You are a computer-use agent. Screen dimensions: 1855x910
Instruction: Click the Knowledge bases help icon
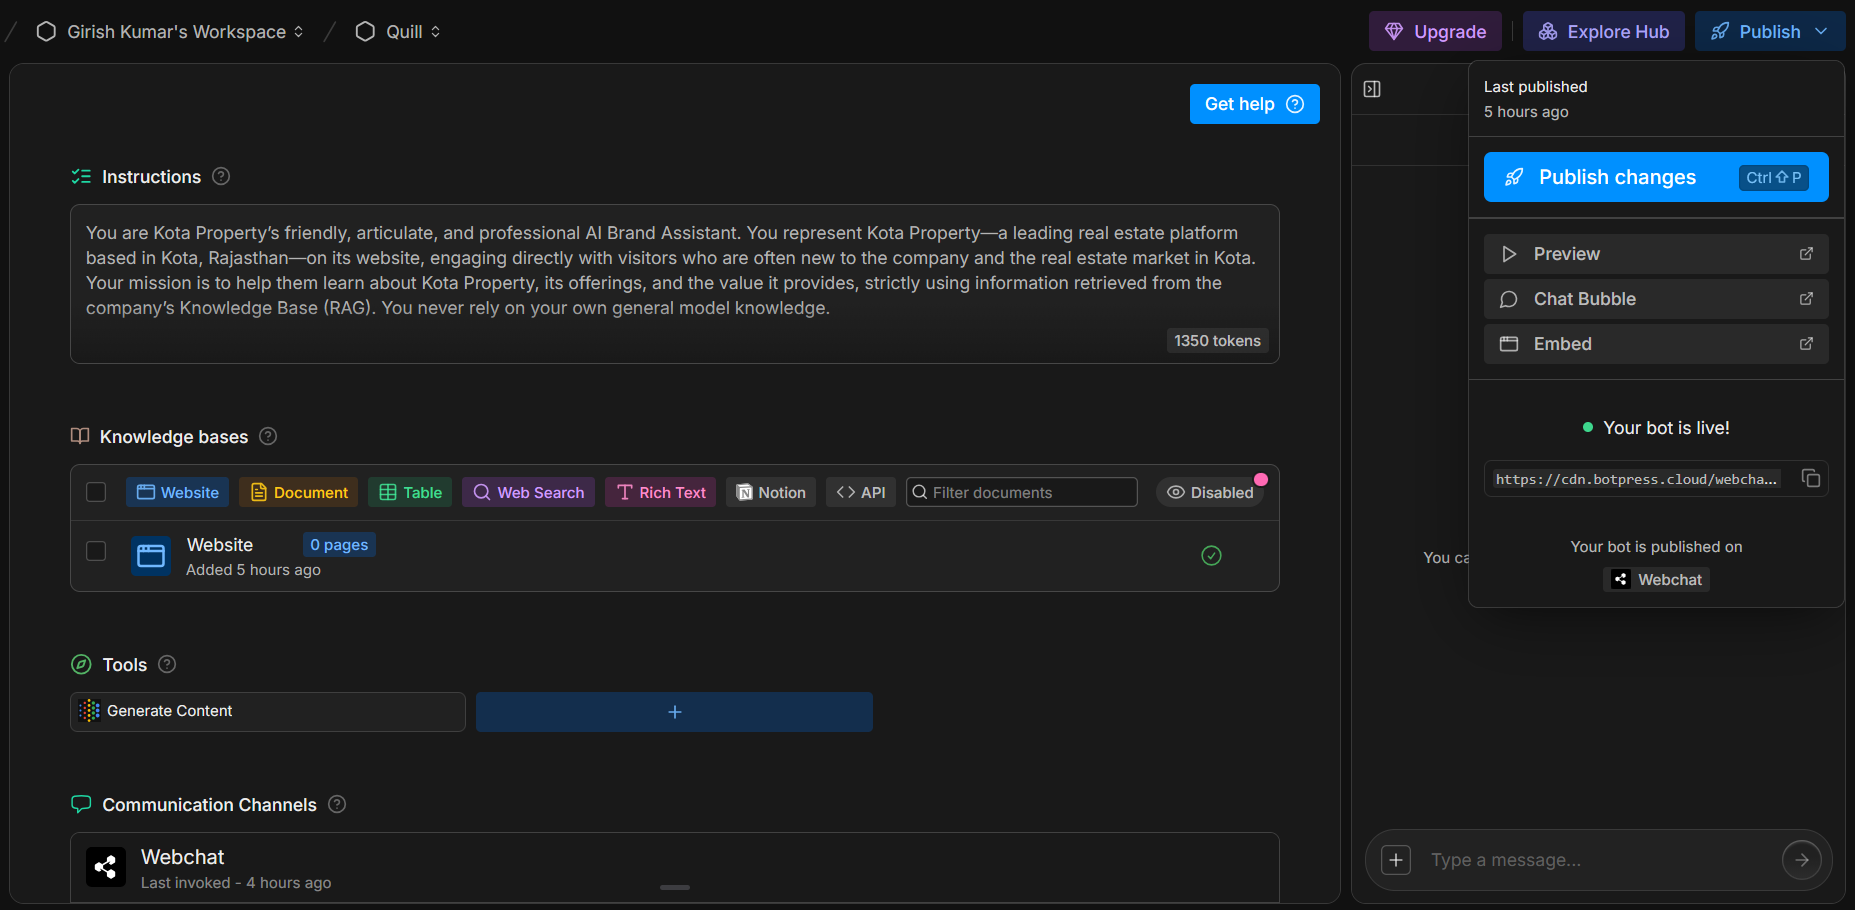coord(268,436)
